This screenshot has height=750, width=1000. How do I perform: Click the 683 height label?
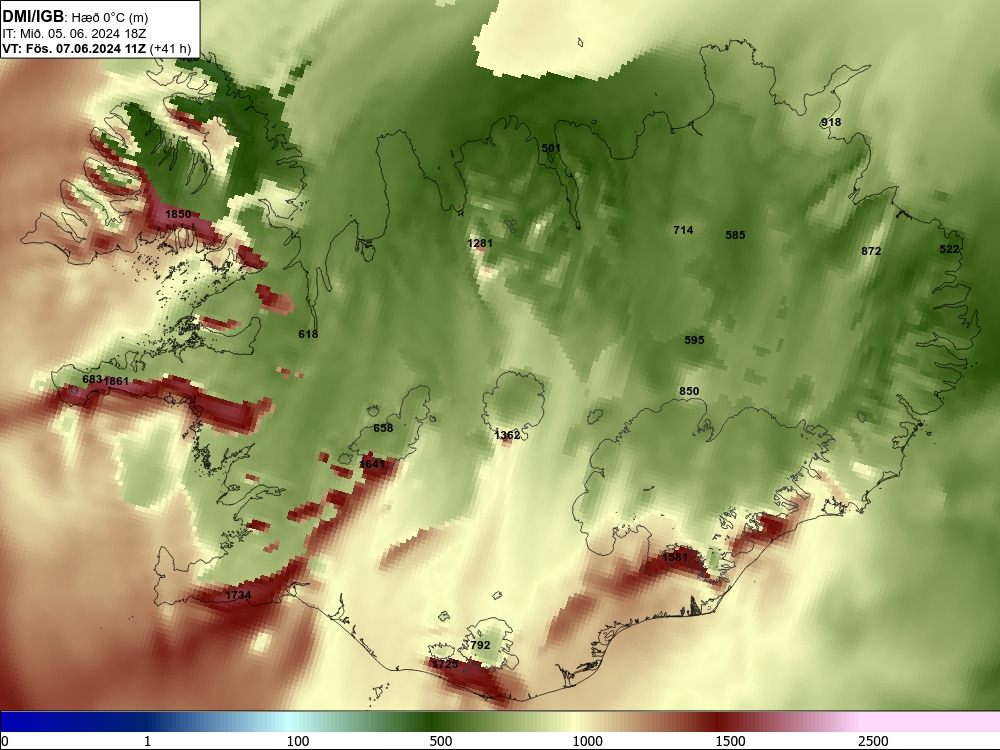(92, 379)
